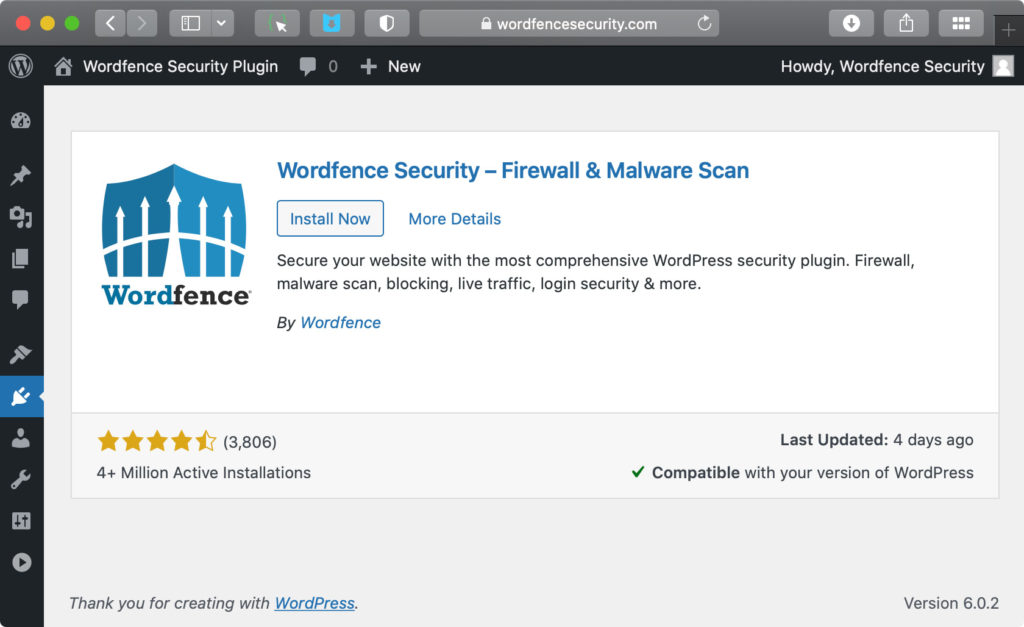Select the highlighted Plugins plug icon
Image resolution: width=1024 pixels, height=627 pixels.
[x=22, y=396]
